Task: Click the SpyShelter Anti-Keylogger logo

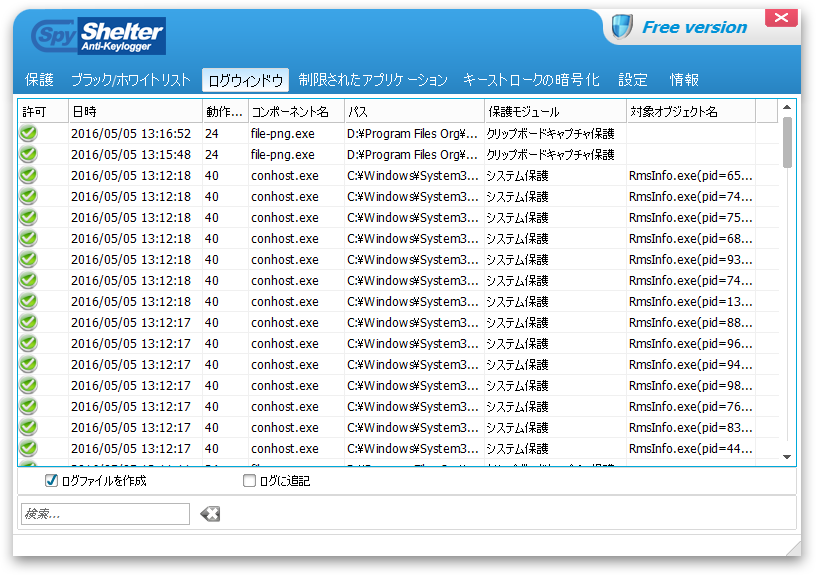Action: pyautogui.click(x=98, y=36)
